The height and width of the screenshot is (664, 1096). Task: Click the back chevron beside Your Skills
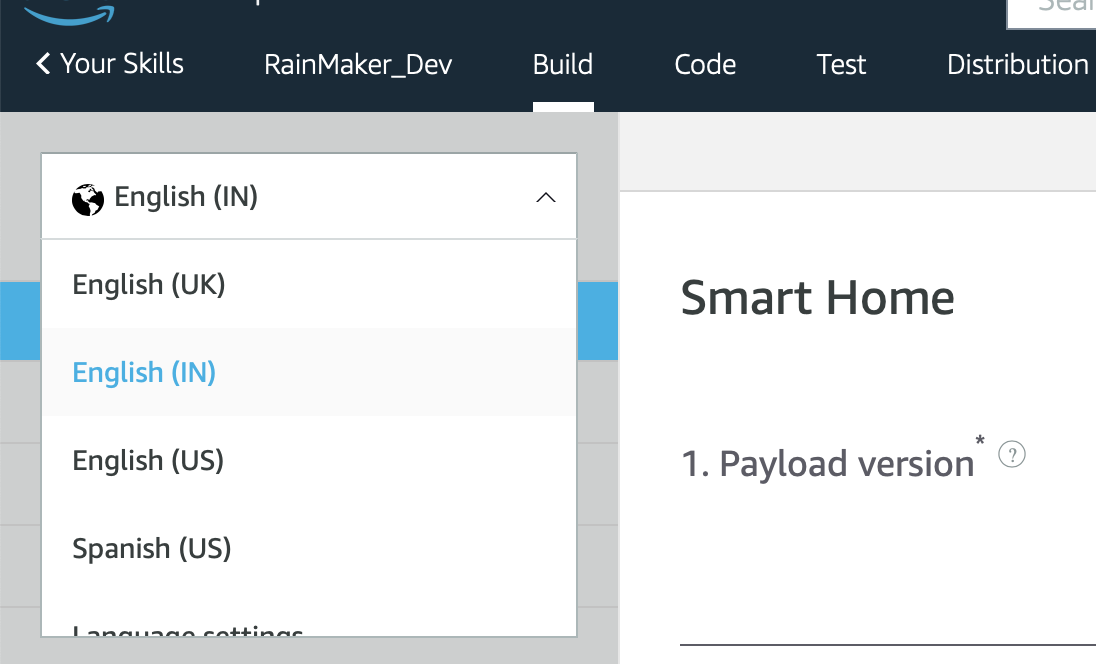pyautogui.click(x=43, y=64)
